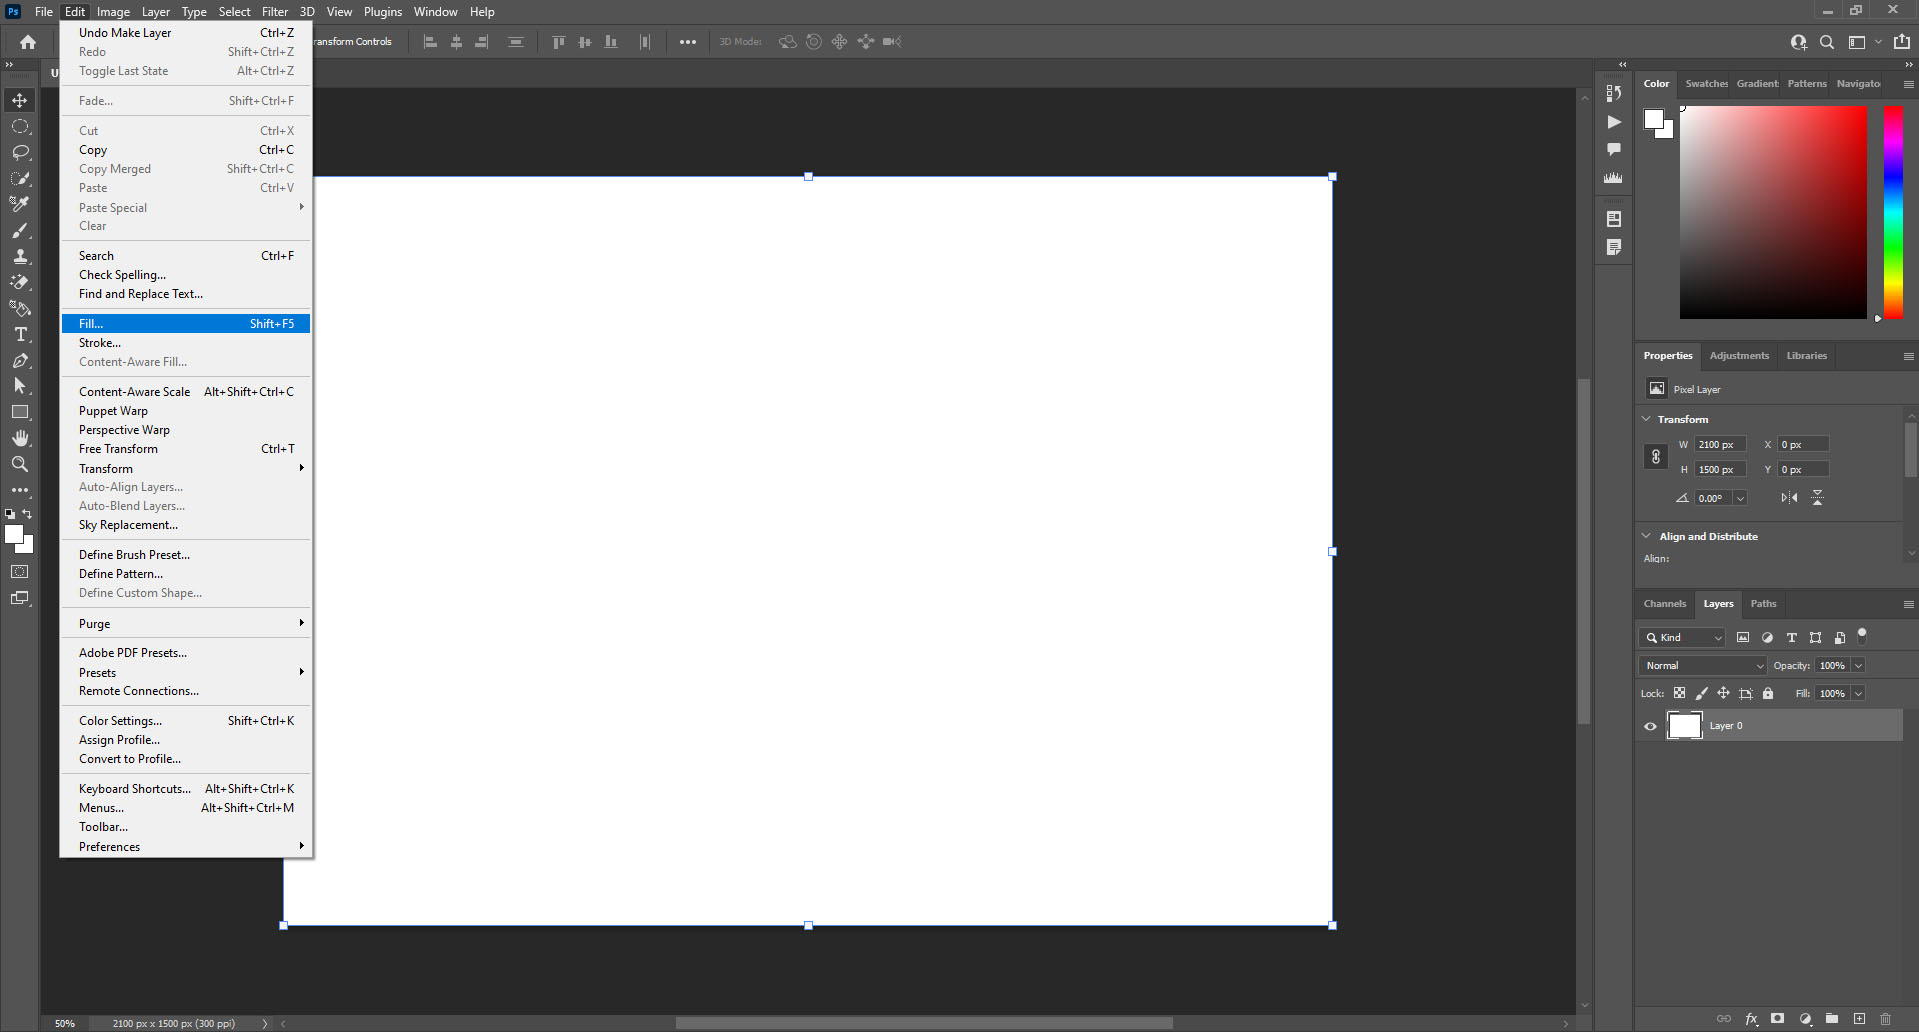
Task: Select the Move tool
Action: 20,100
